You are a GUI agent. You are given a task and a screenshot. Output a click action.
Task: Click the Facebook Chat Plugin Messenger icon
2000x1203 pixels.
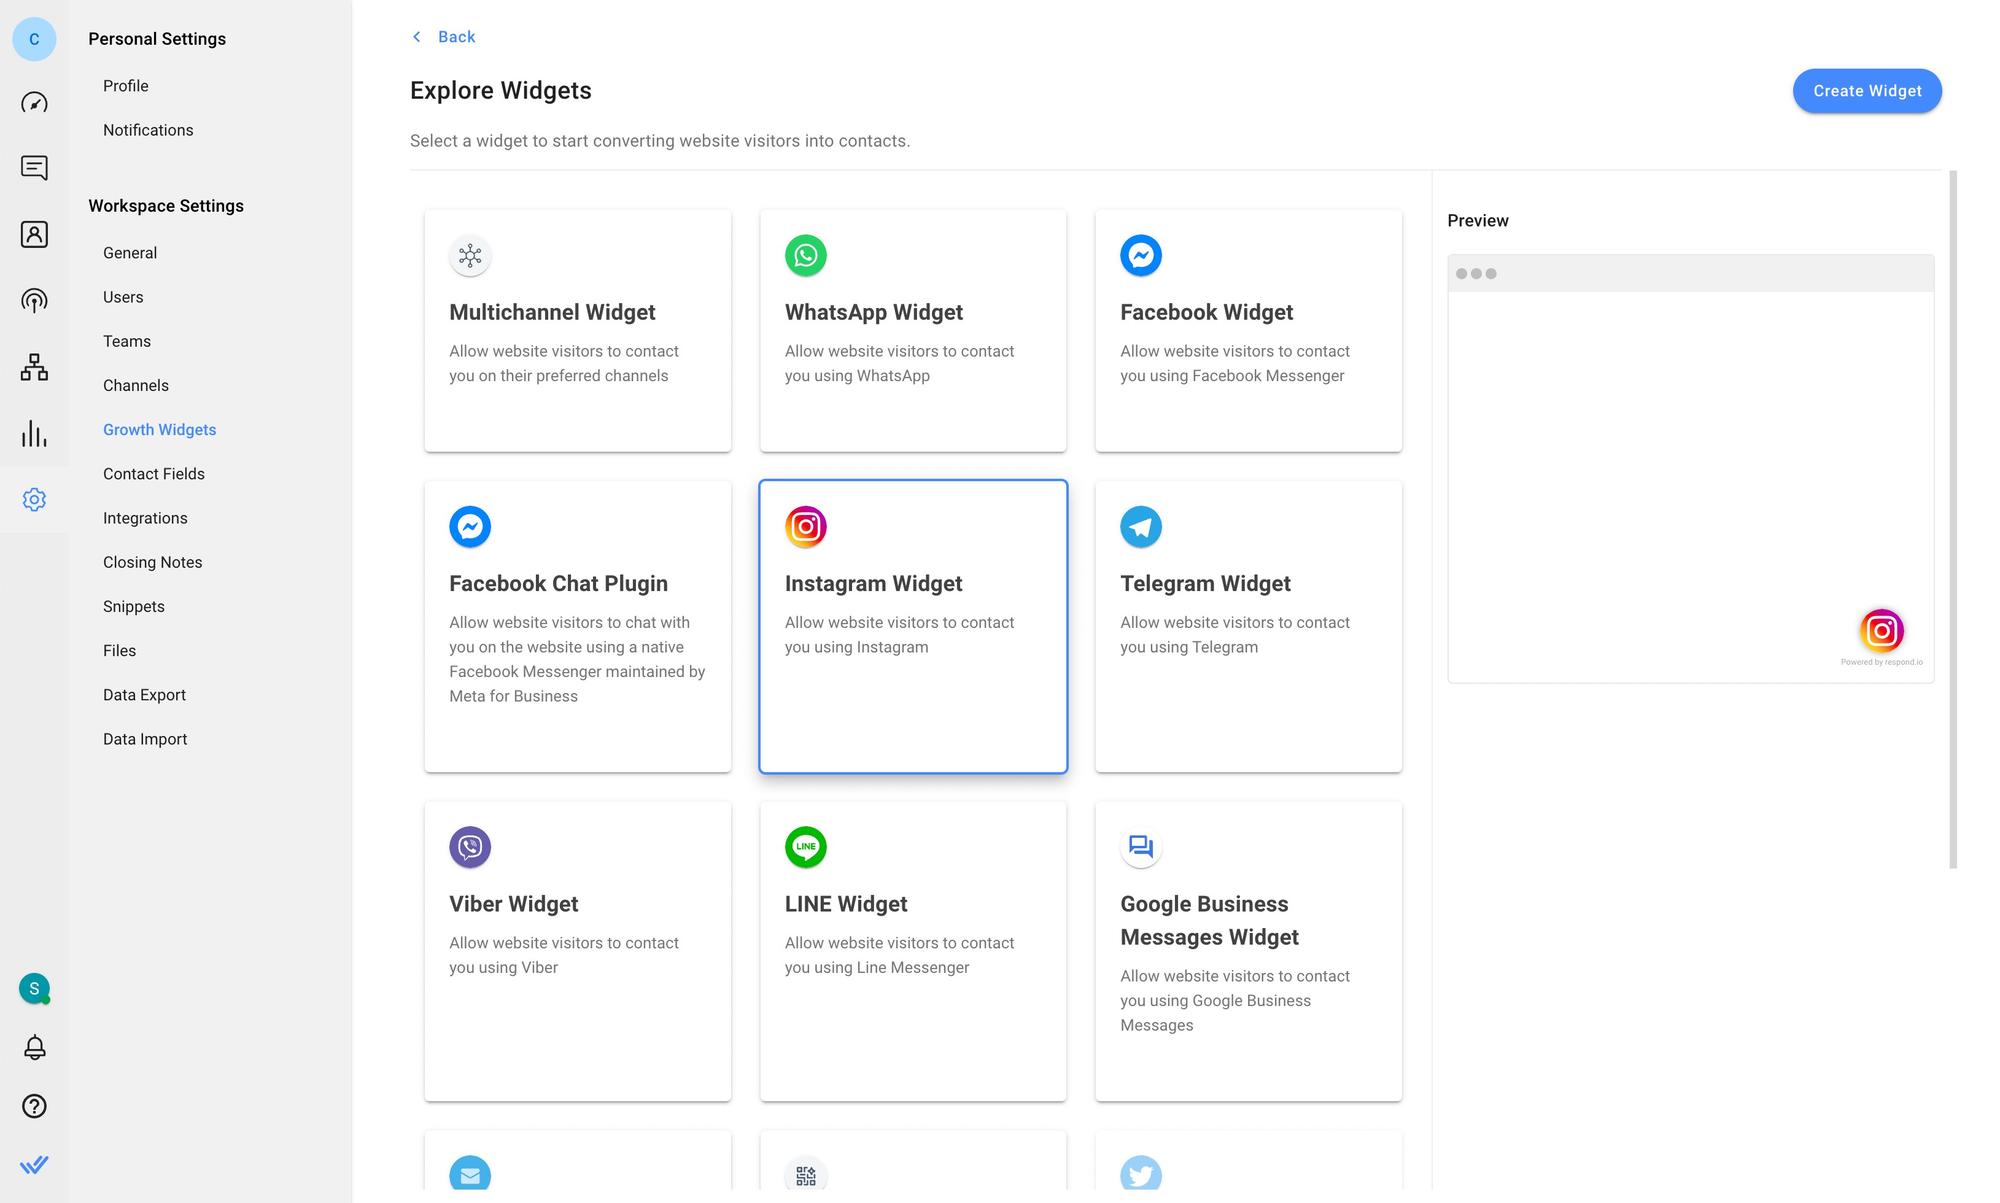pyautogui.click(x=470, y=527)
